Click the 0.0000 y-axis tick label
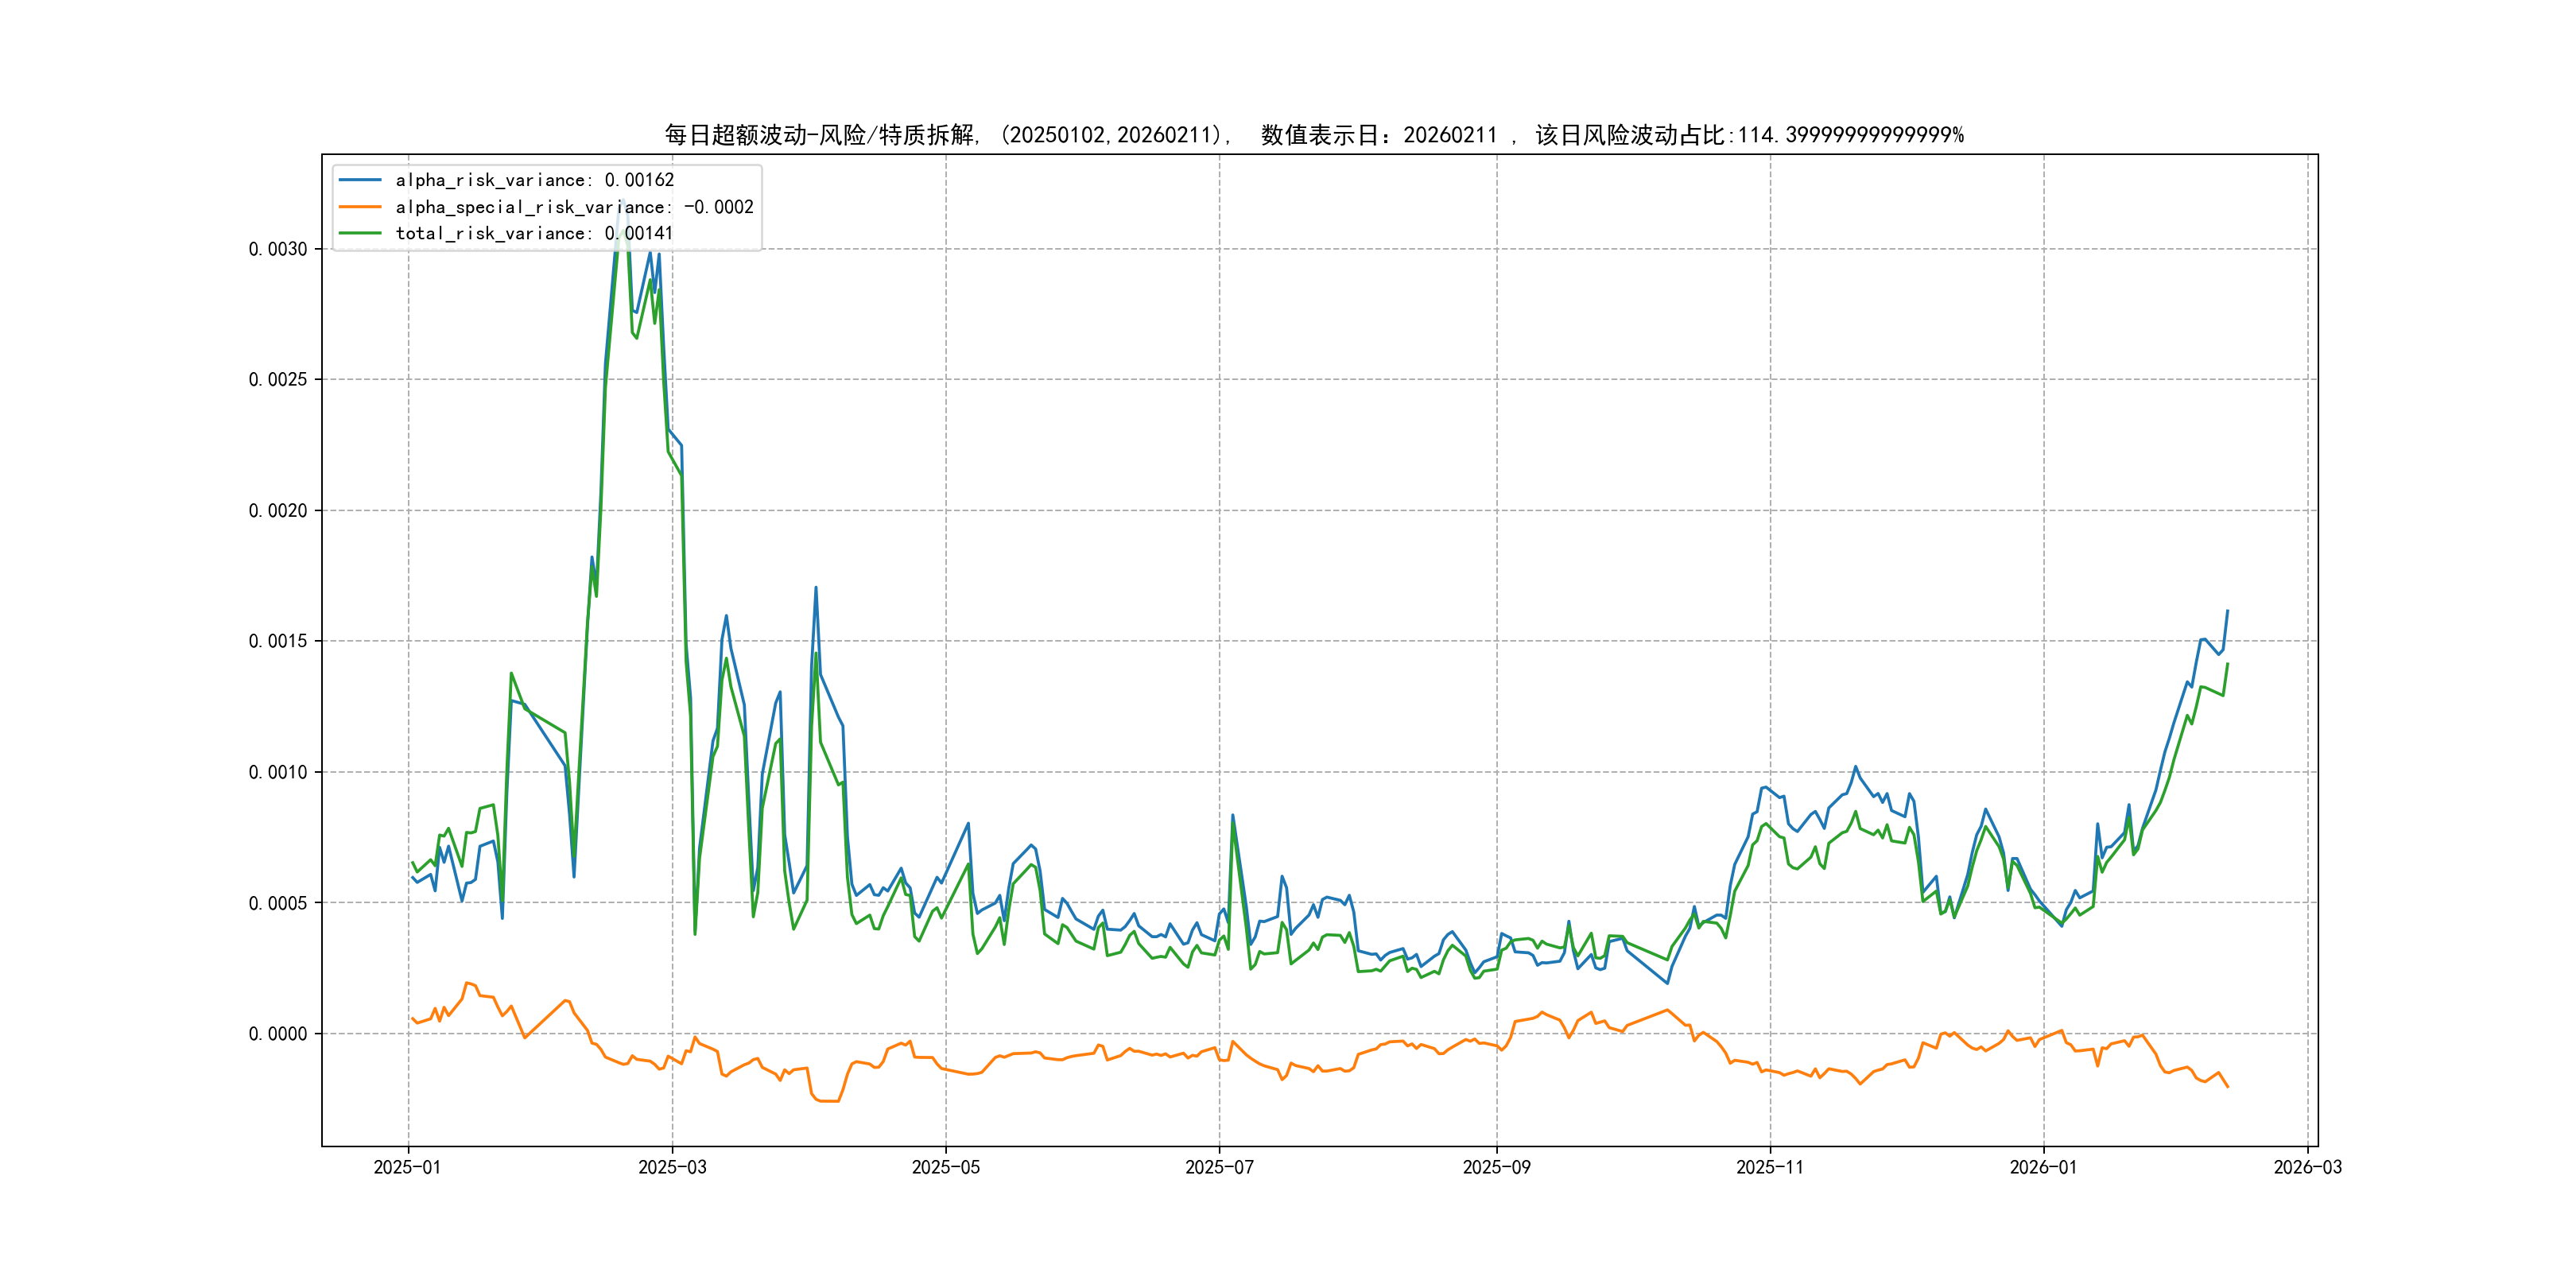Viewport: 2576px width, 1288px height. [278, 1034]
